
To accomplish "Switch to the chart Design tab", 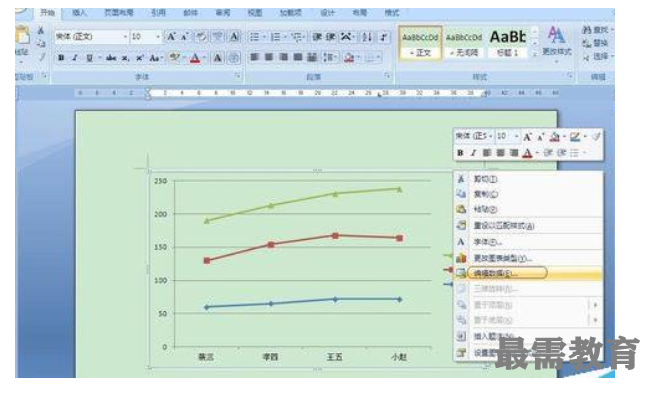I will (x=328, y=13).
